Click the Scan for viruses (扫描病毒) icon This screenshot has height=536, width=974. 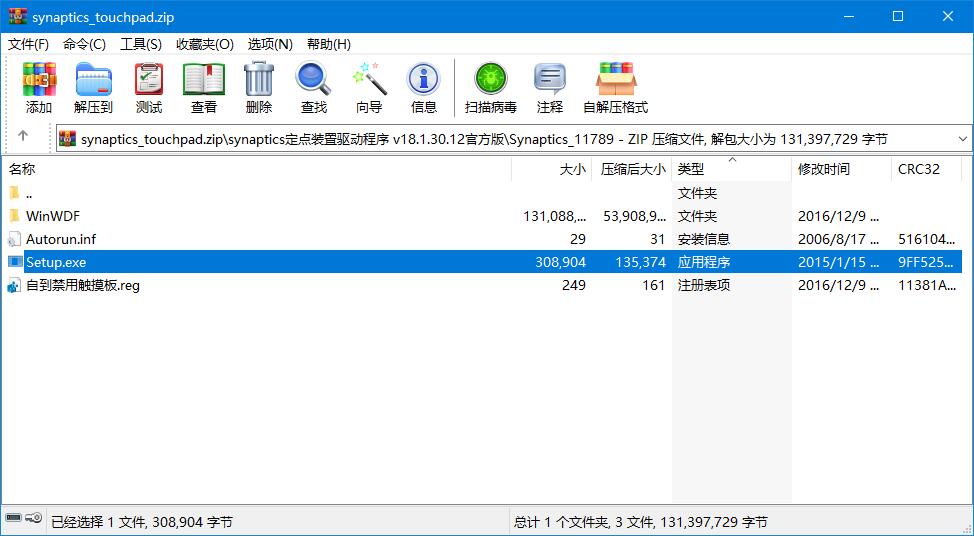[x=491, y=79]
